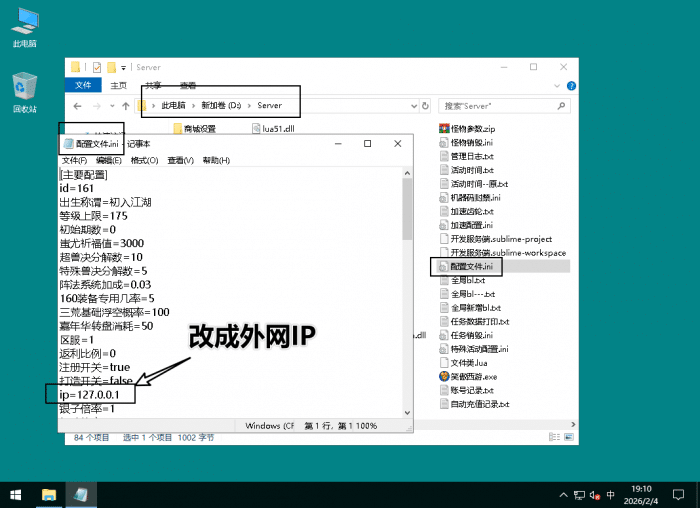
Task: Select the 文件类.lua file
Action: (463, 363)
